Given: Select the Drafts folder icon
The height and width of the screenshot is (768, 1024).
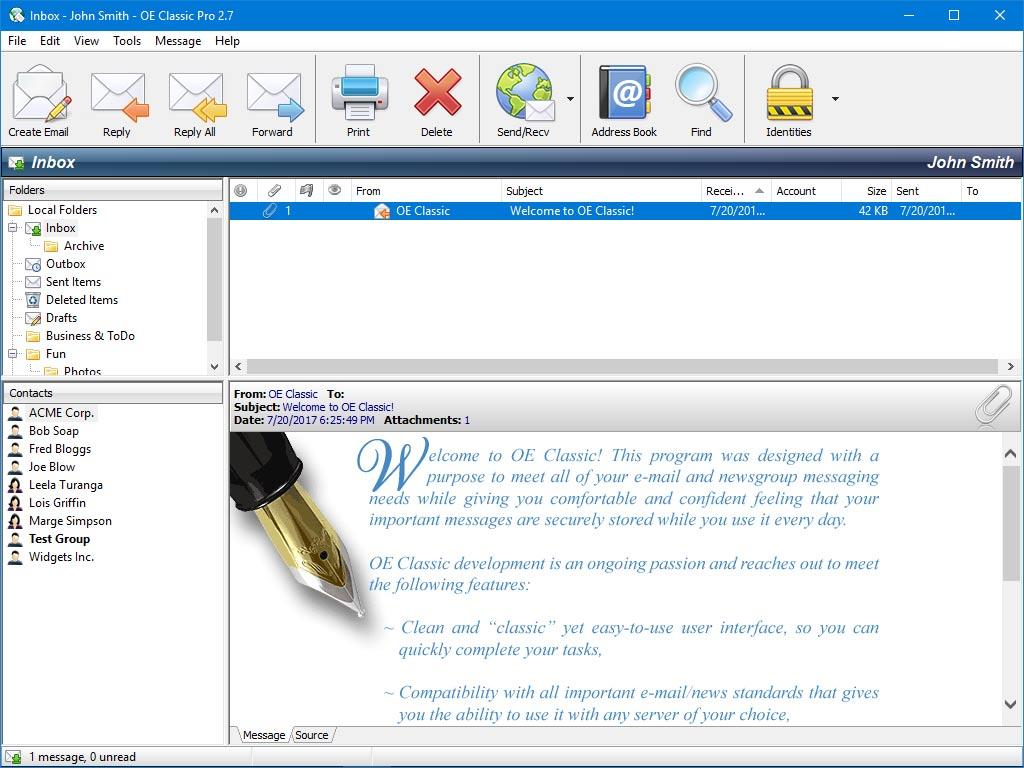Looking at the screenshot, I should coord(33,319).
